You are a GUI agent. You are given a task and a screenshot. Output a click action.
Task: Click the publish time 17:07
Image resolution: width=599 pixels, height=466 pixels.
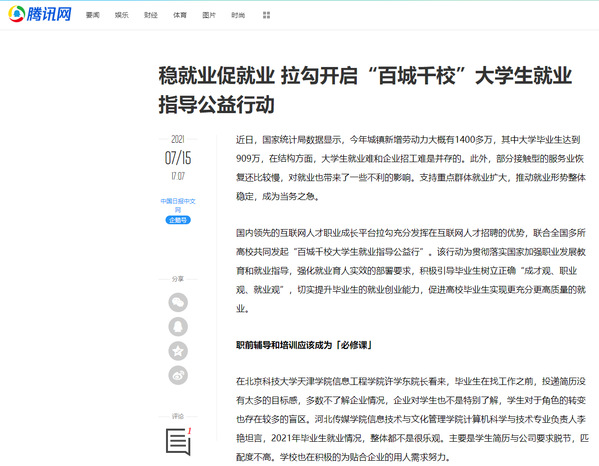[x=178, y=176]
